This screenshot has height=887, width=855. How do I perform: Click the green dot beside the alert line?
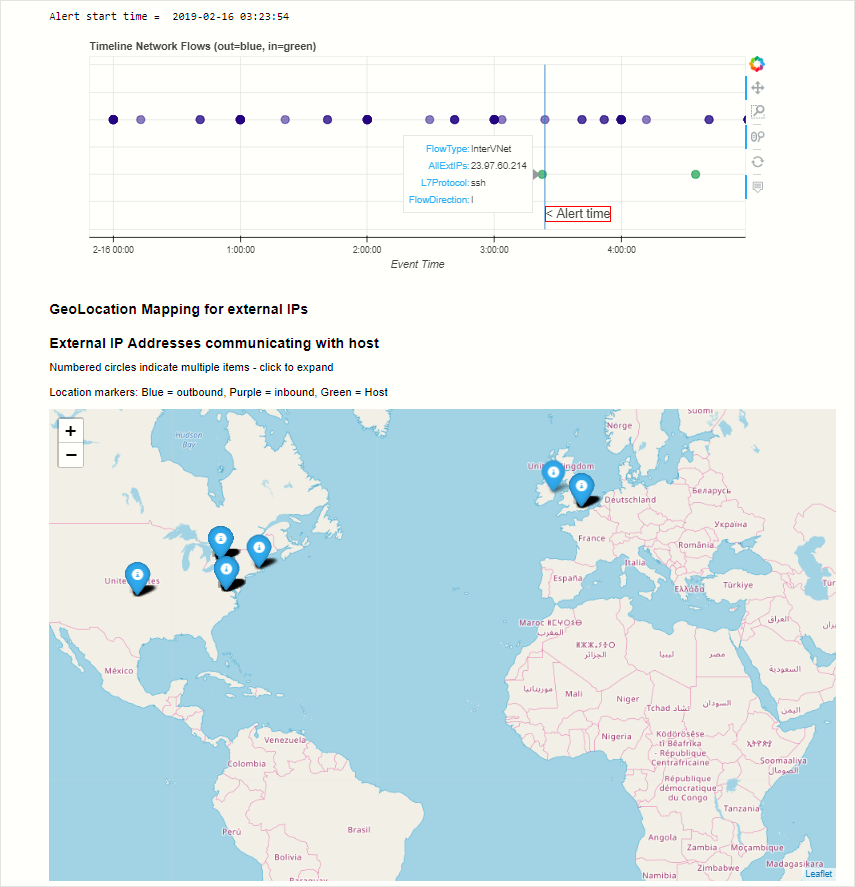[x=542, y=174]
